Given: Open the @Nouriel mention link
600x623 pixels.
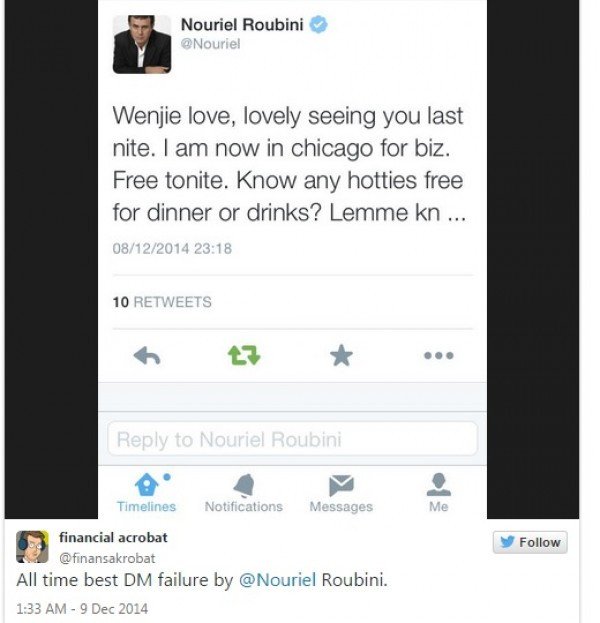Looking at the screenshot, I should (x=275, y=580).
